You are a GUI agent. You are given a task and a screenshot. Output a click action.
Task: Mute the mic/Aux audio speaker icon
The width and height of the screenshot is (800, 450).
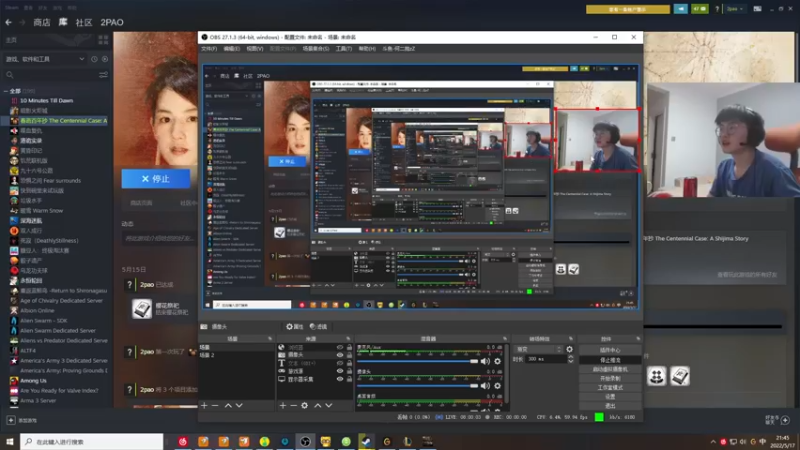(485, 361)
